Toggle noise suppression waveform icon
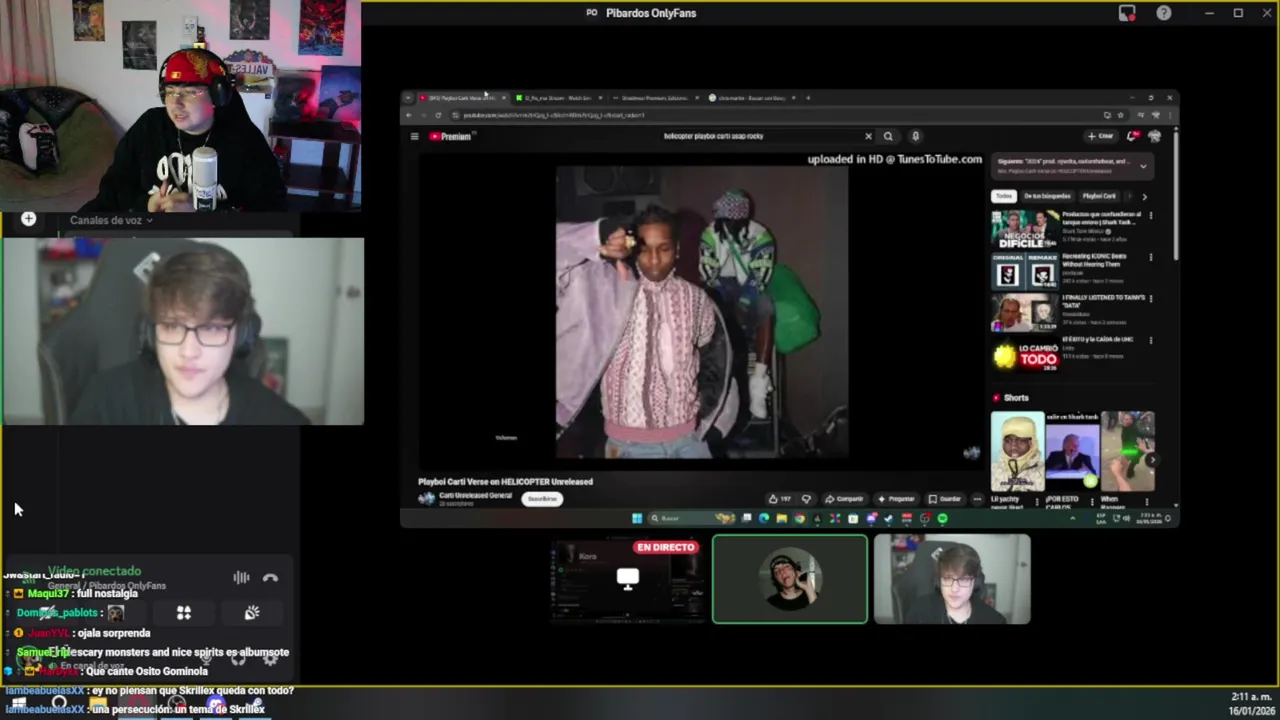This screenshot has height=720, width=1280. pos(241,578)
